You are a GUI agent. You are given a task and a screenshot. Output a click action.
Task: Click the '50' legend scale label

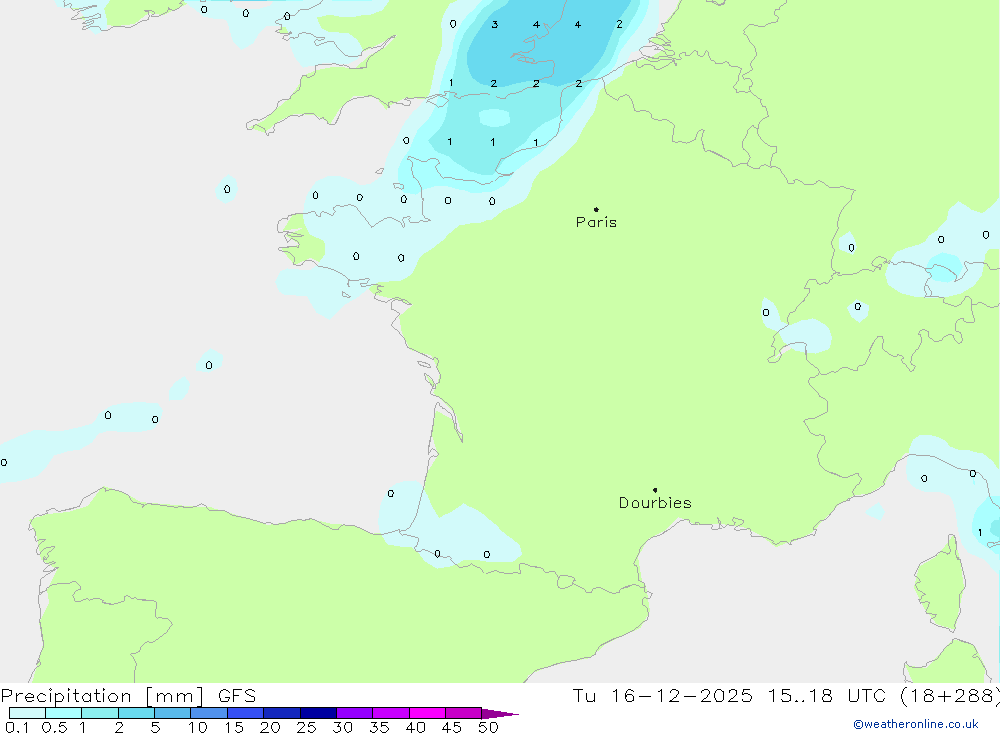[488, 727]
